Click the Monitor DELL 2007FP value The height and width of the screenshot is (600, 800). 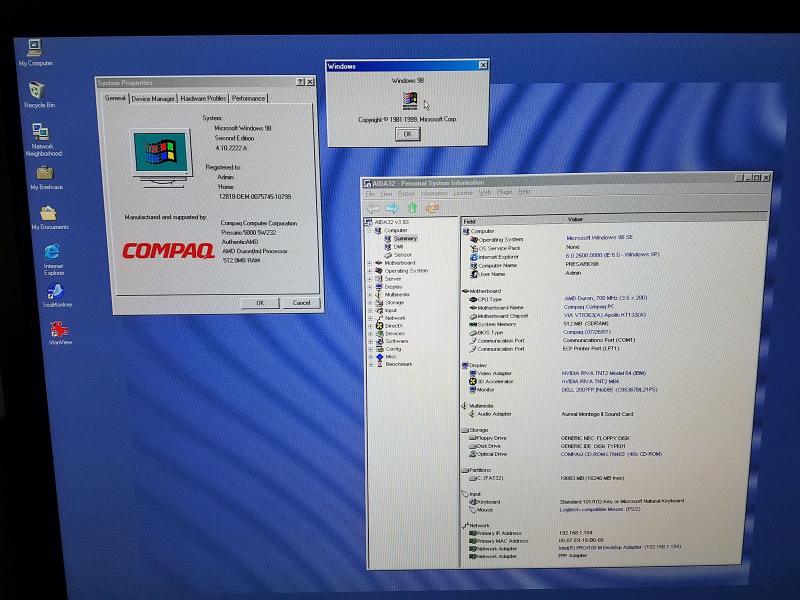coord(609,389)
